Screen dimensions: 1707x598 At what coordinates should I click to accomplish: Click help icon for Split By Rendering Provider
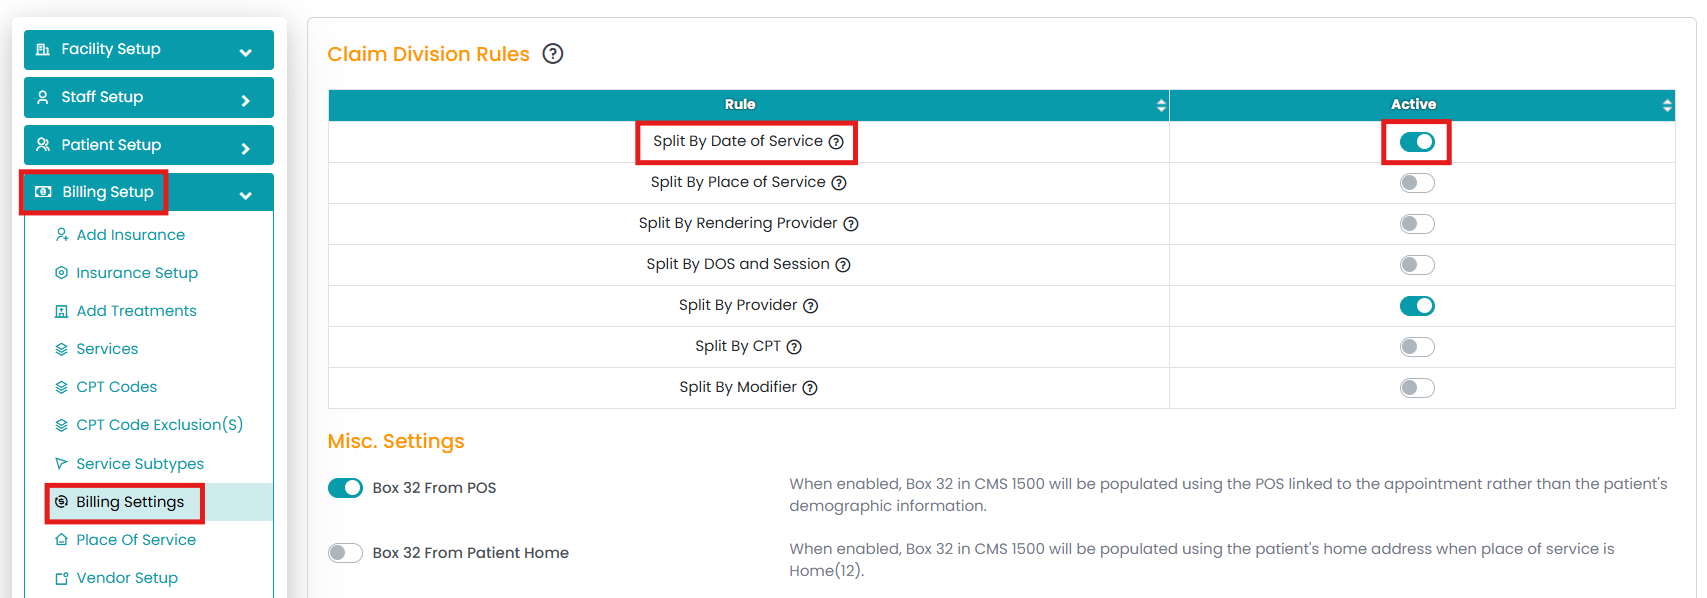pos(851,224)
